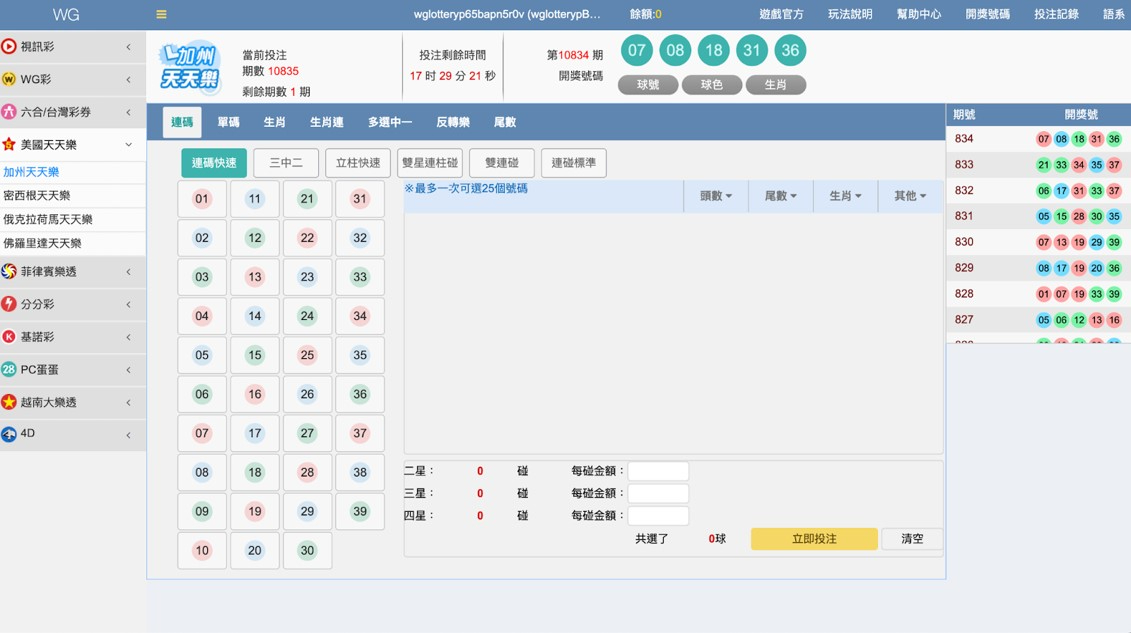Select number ball 01

point(202,199)
